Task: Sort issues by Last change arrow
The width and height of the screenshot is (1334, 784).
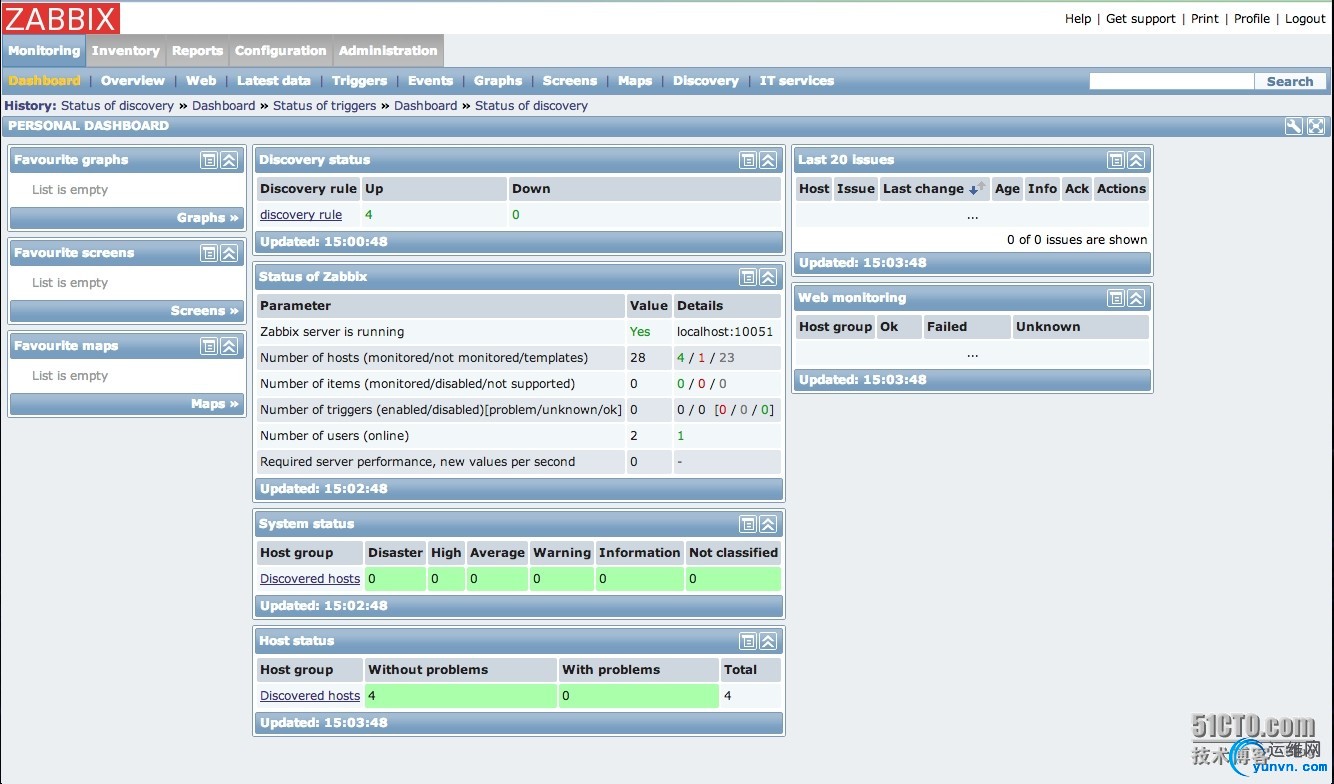Action: [976, 188]
